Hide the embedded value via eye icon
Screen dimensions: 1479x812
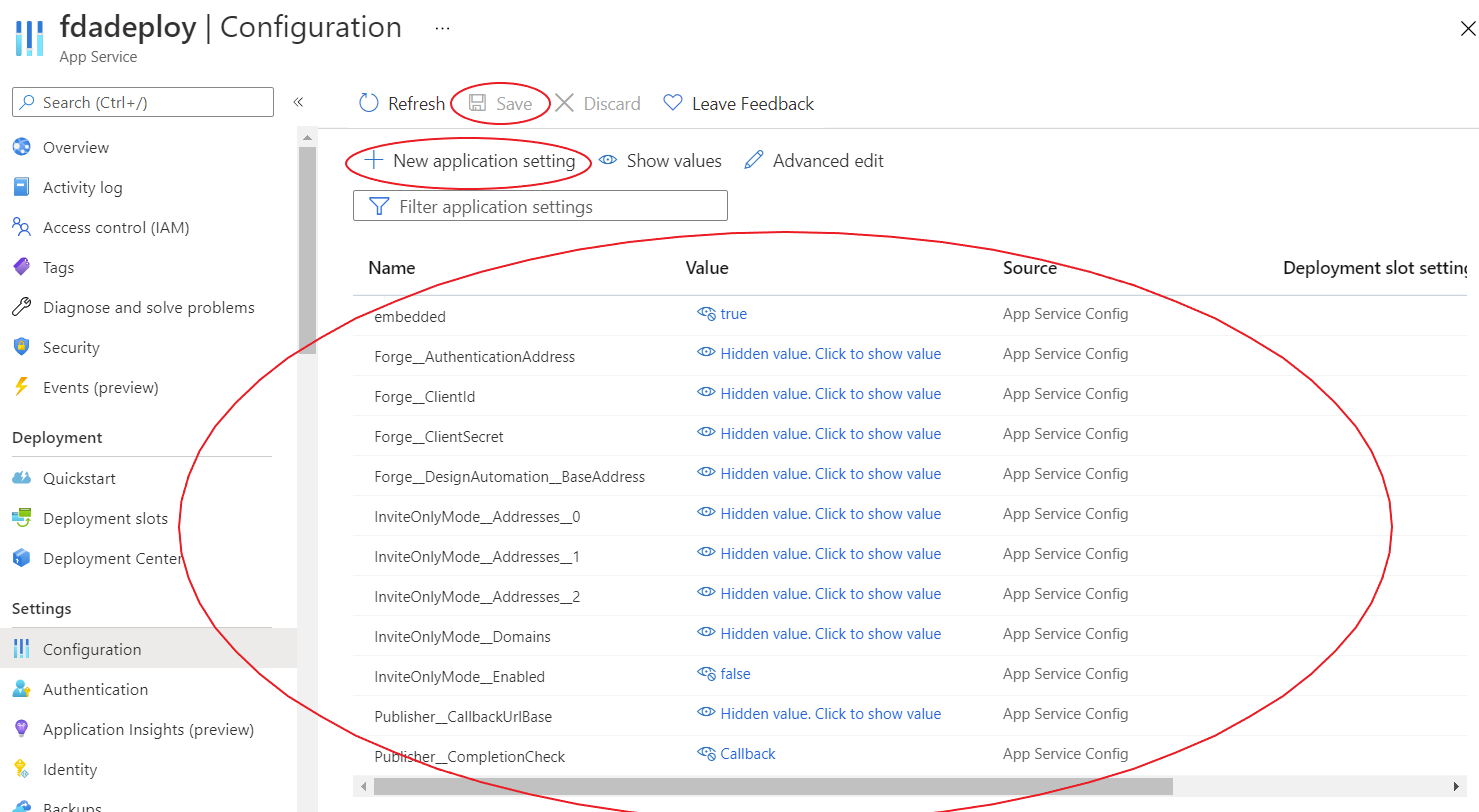(706, 314)
